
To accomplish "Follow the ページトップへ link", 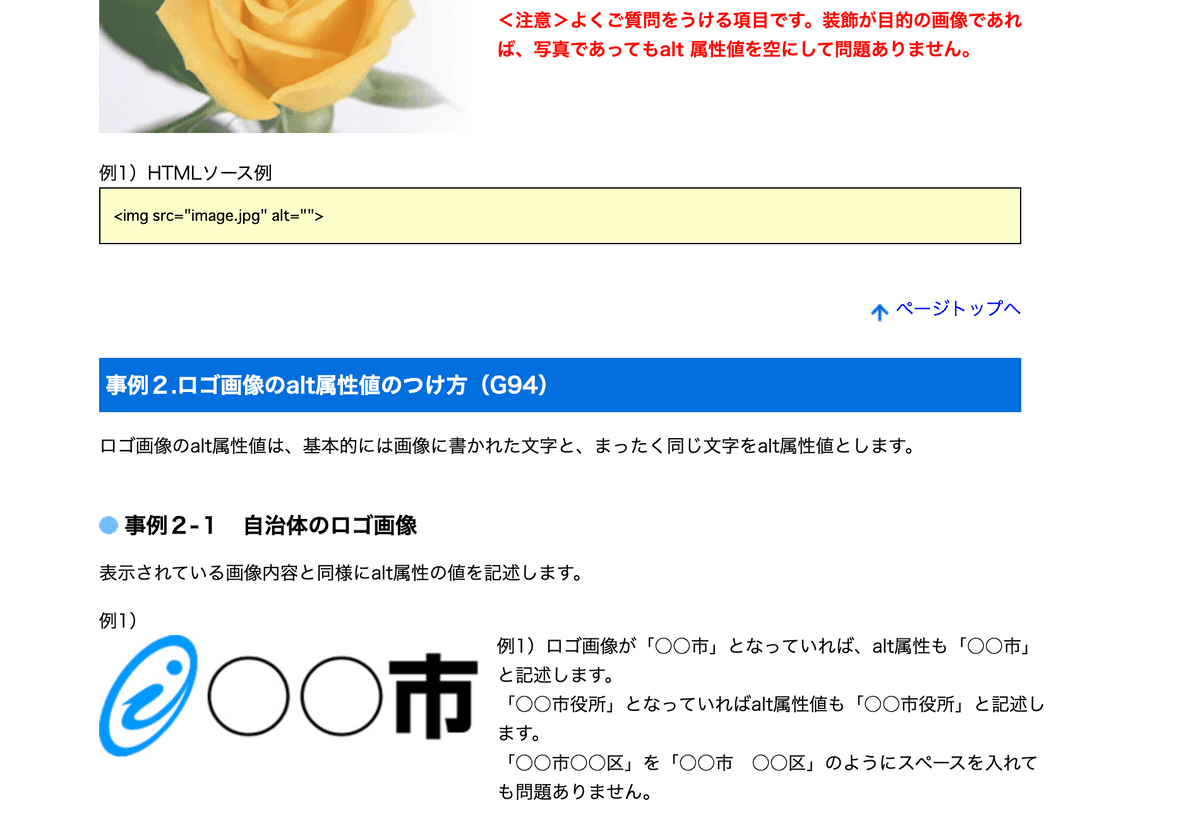I will 957,308.
